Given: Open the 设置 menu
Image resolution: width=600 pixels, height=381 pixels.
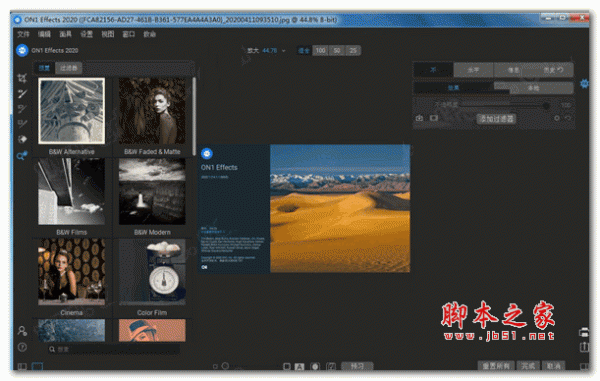Looking at the screenshot, I should [86, 34].
